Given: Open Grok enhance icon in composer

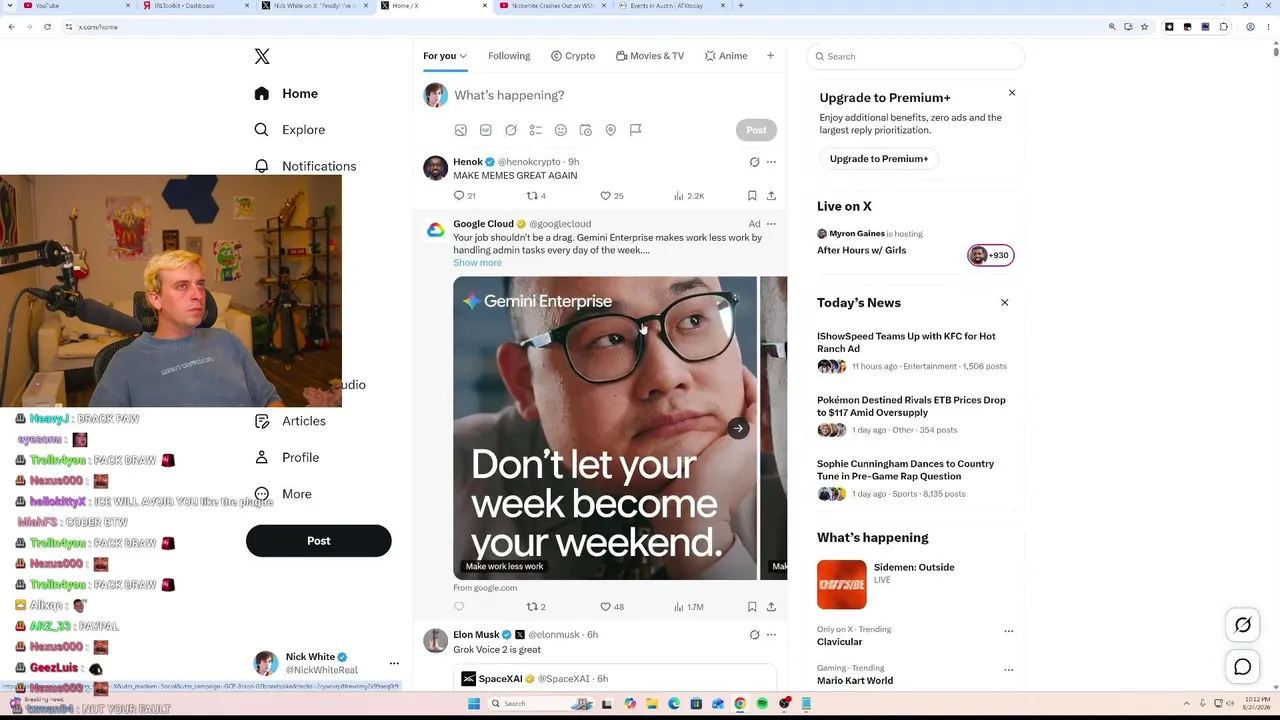Looking at the screenshot, I should pos(510,130).
